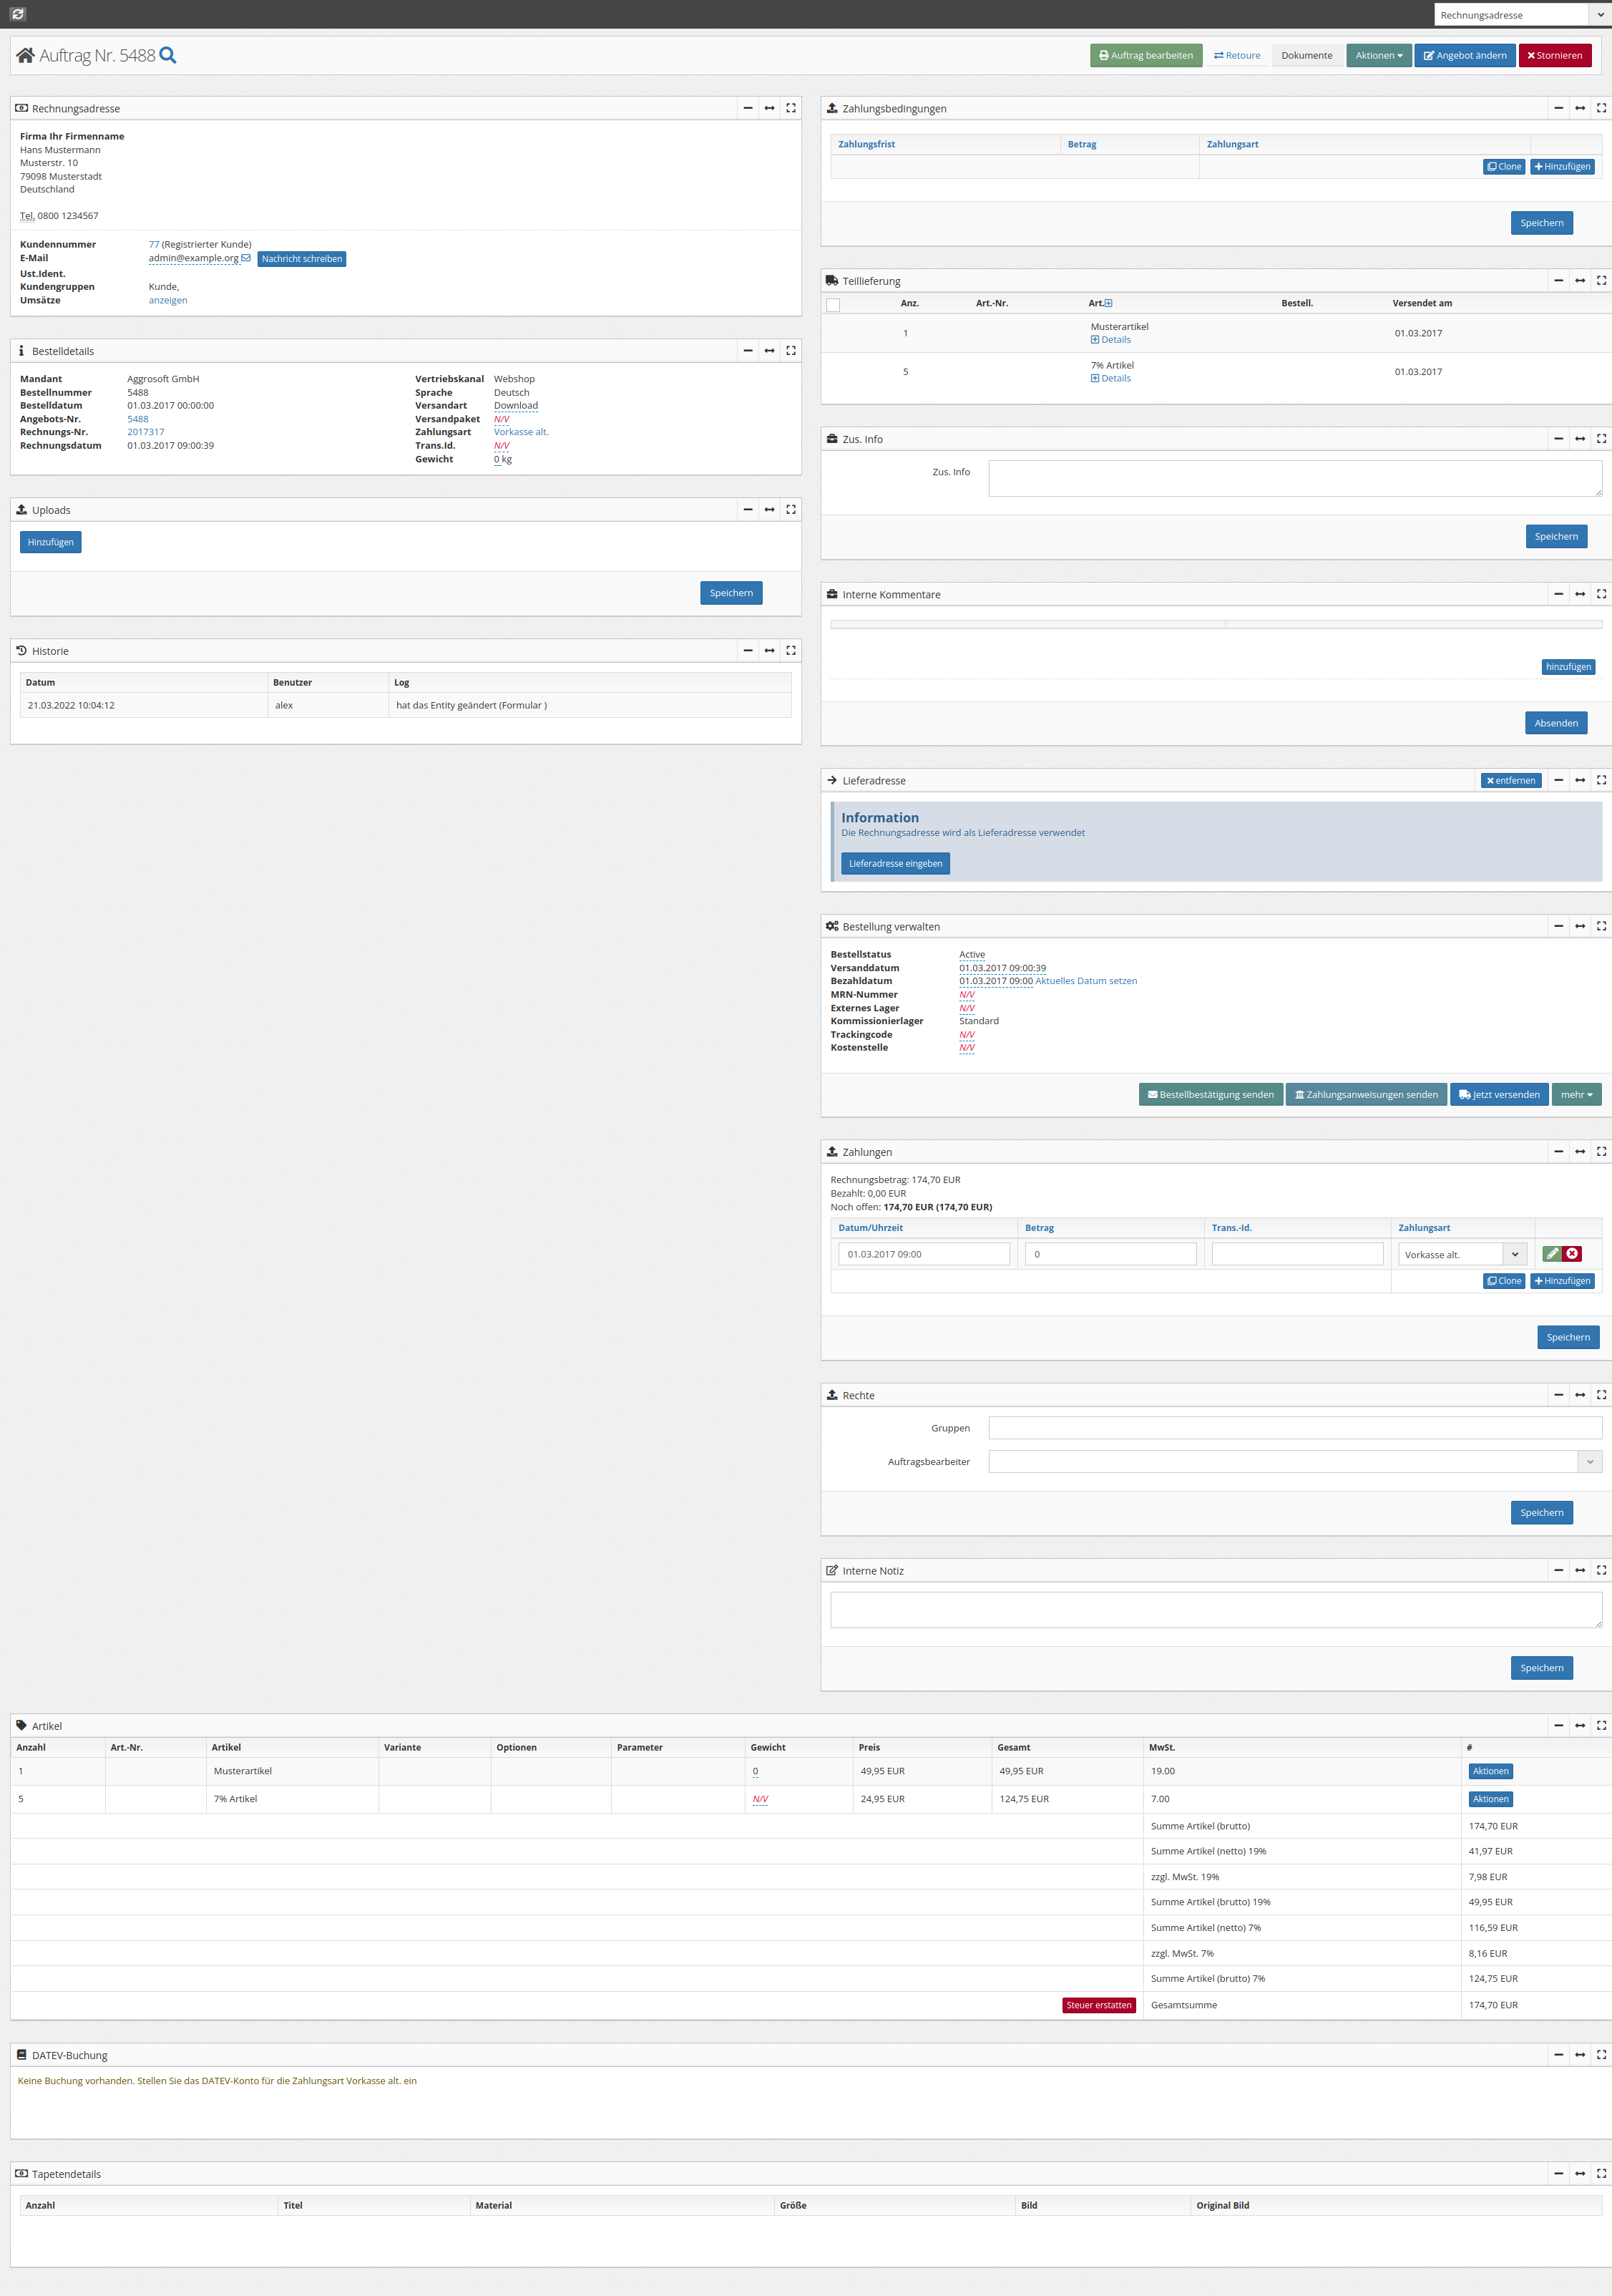
Task: Delete the payment row with red X icon
Action: [1572, 1254]
